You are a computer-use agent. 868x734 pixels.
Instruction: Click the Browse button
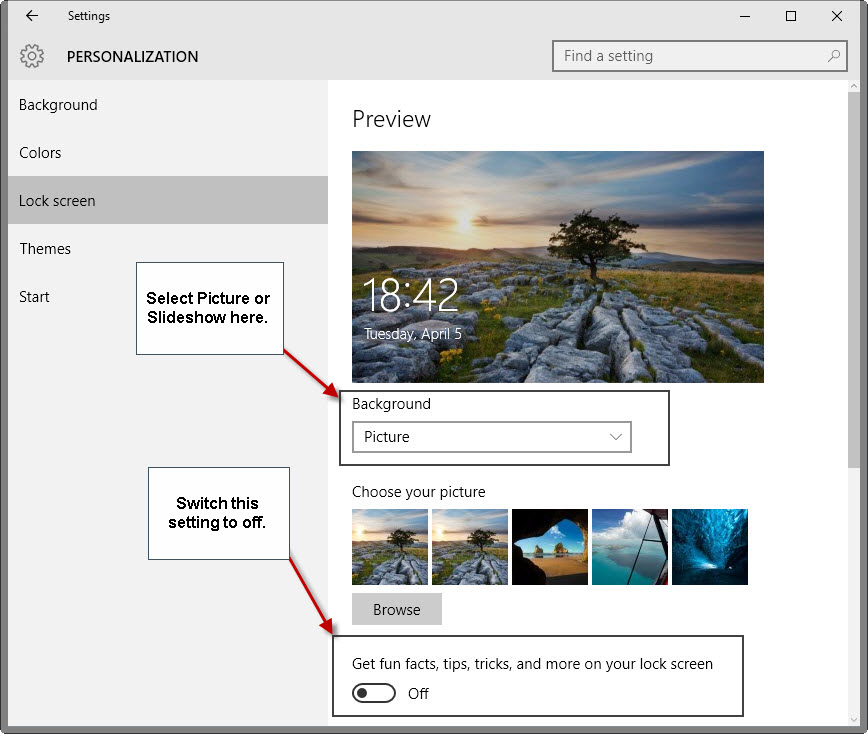coord(397,609)
